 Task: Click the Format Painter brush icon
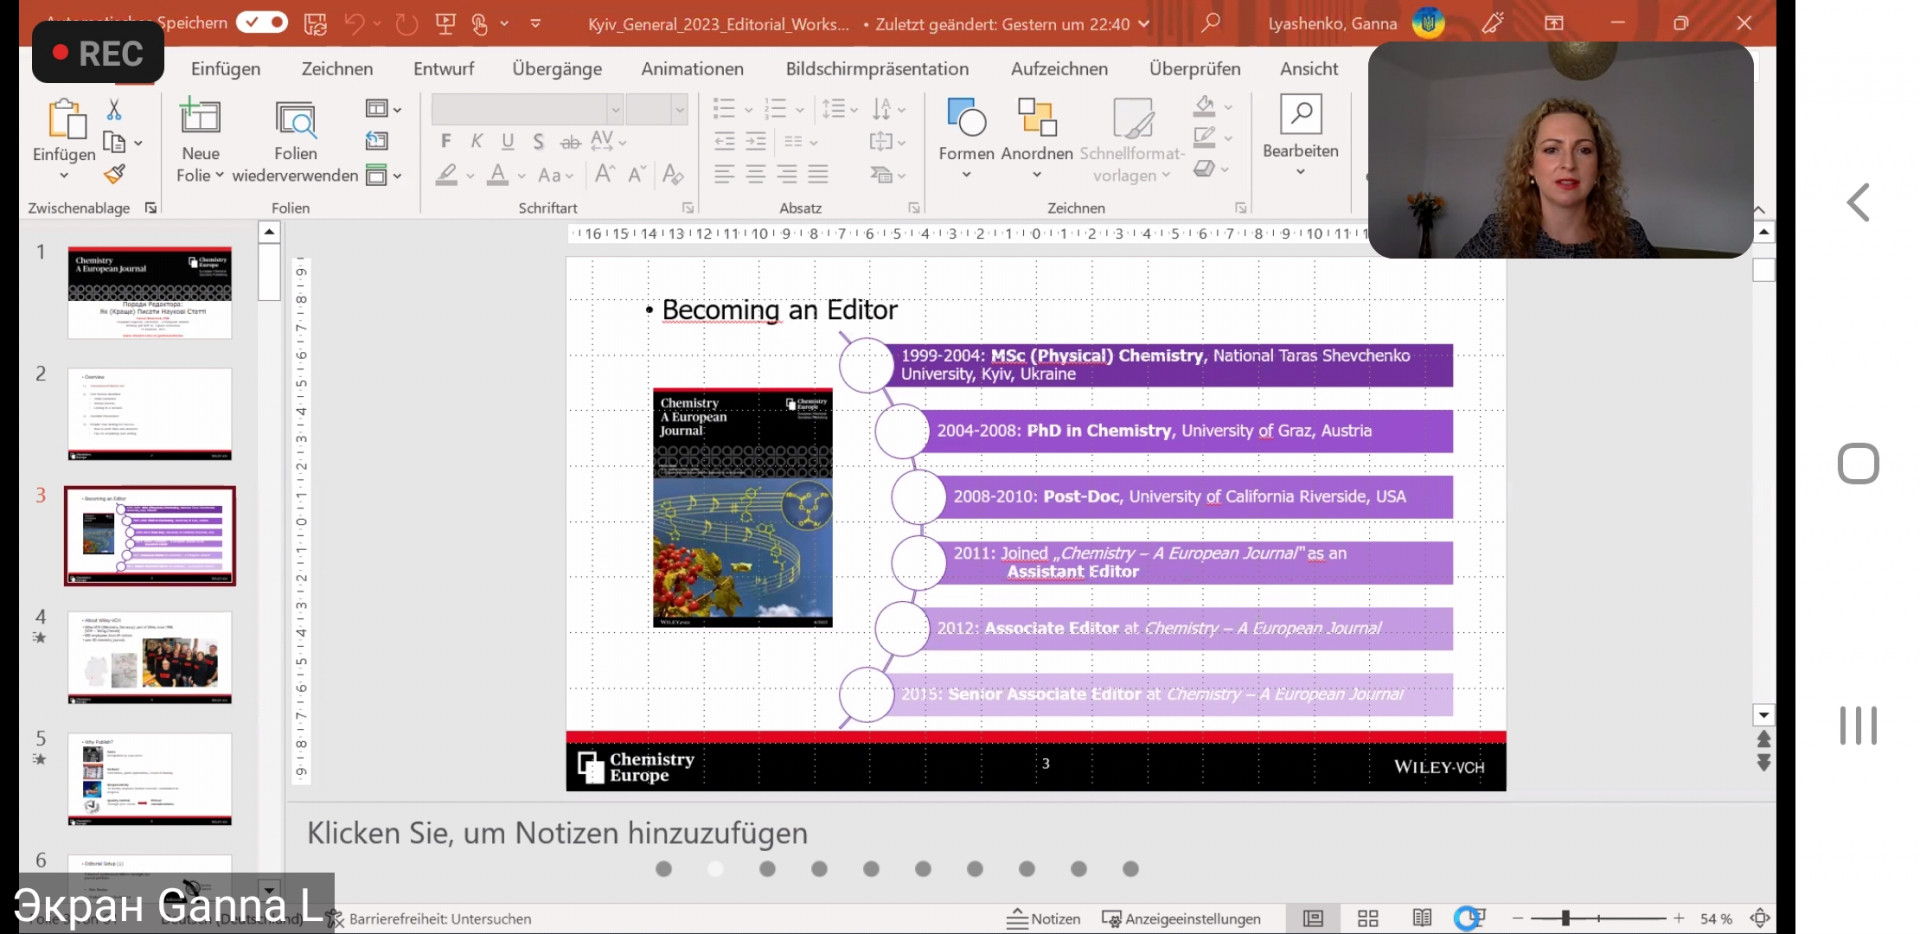pyautogui.click(x=115, y=174)
